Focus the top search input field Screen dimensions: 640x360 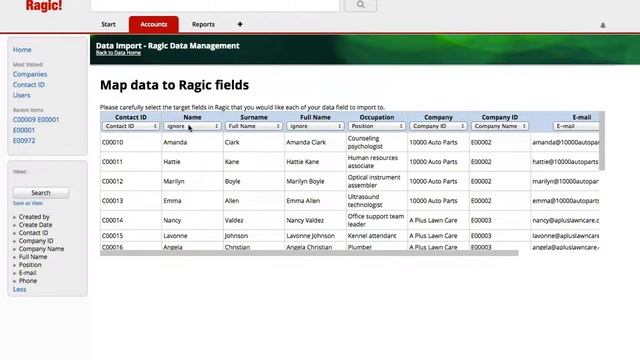(x=215, y=5)
